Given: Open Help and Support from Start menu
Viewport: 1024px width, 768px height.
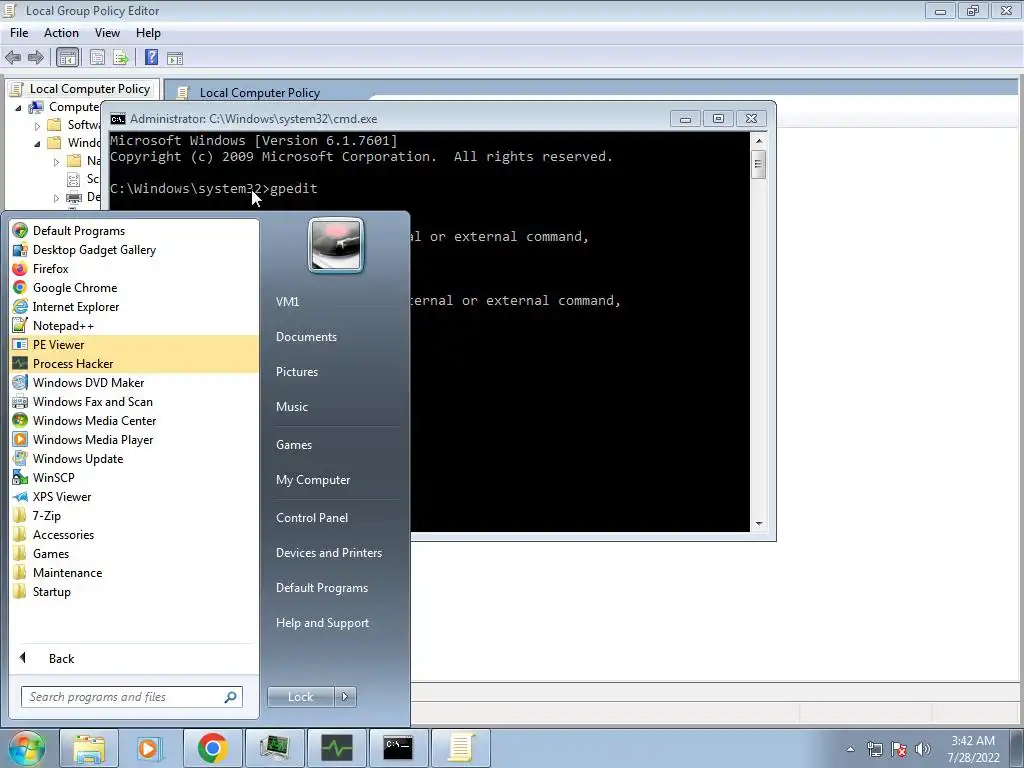Looking at the screenshot, I should [322, 622].
